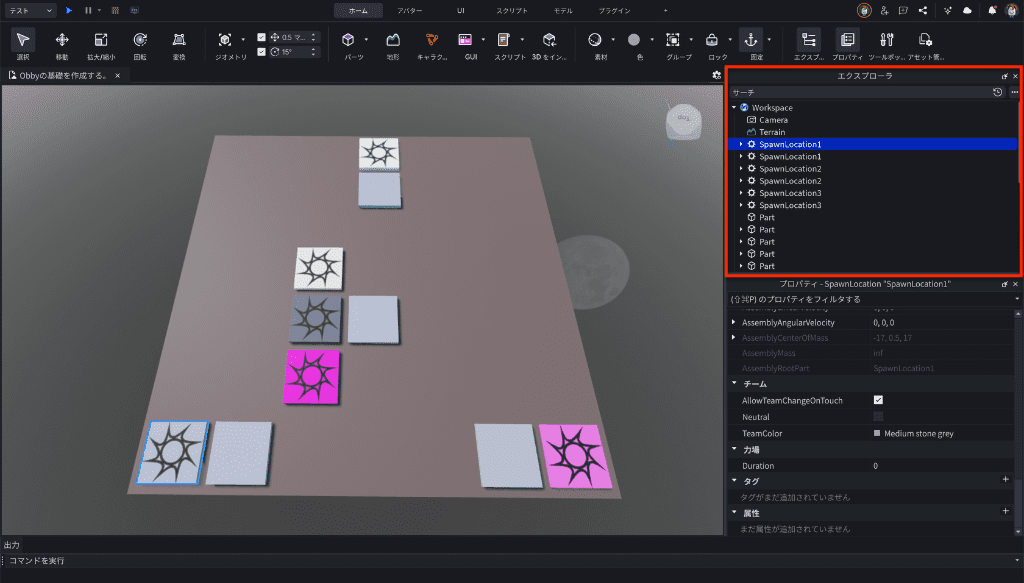
Task: Toggle the 0.5 move snapping checkbox
Action: (x=262, y=37)
